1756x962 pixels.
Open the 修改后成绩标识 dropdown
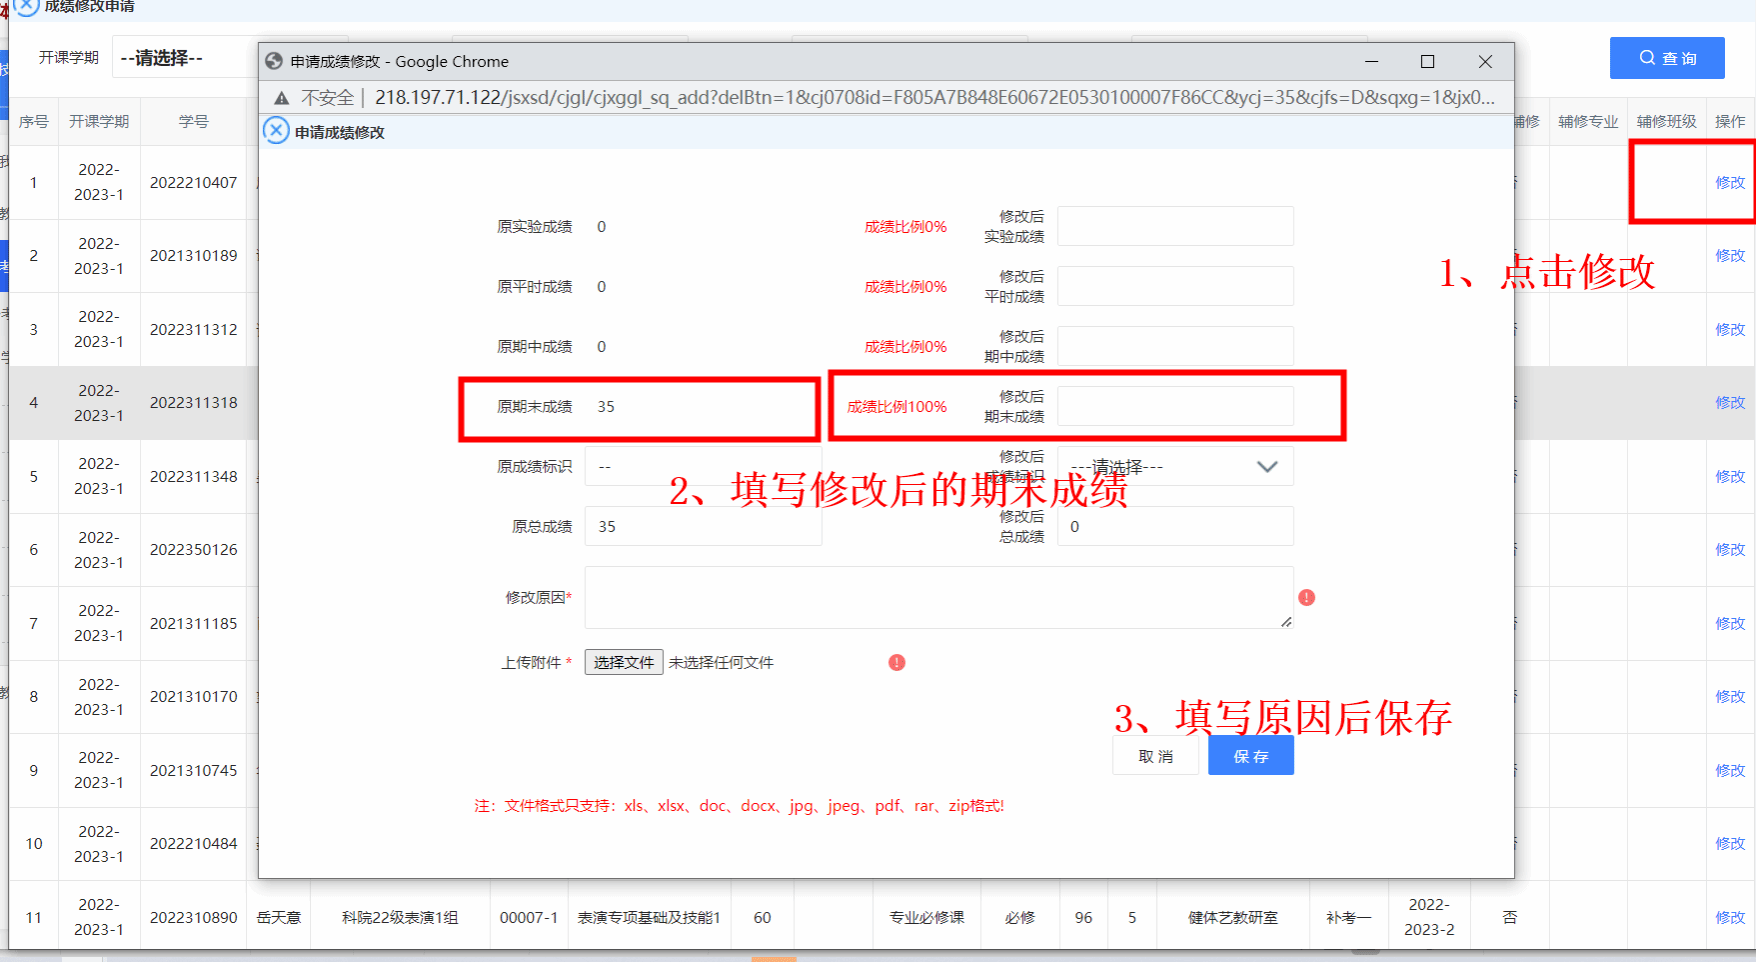pos(1175,467)
